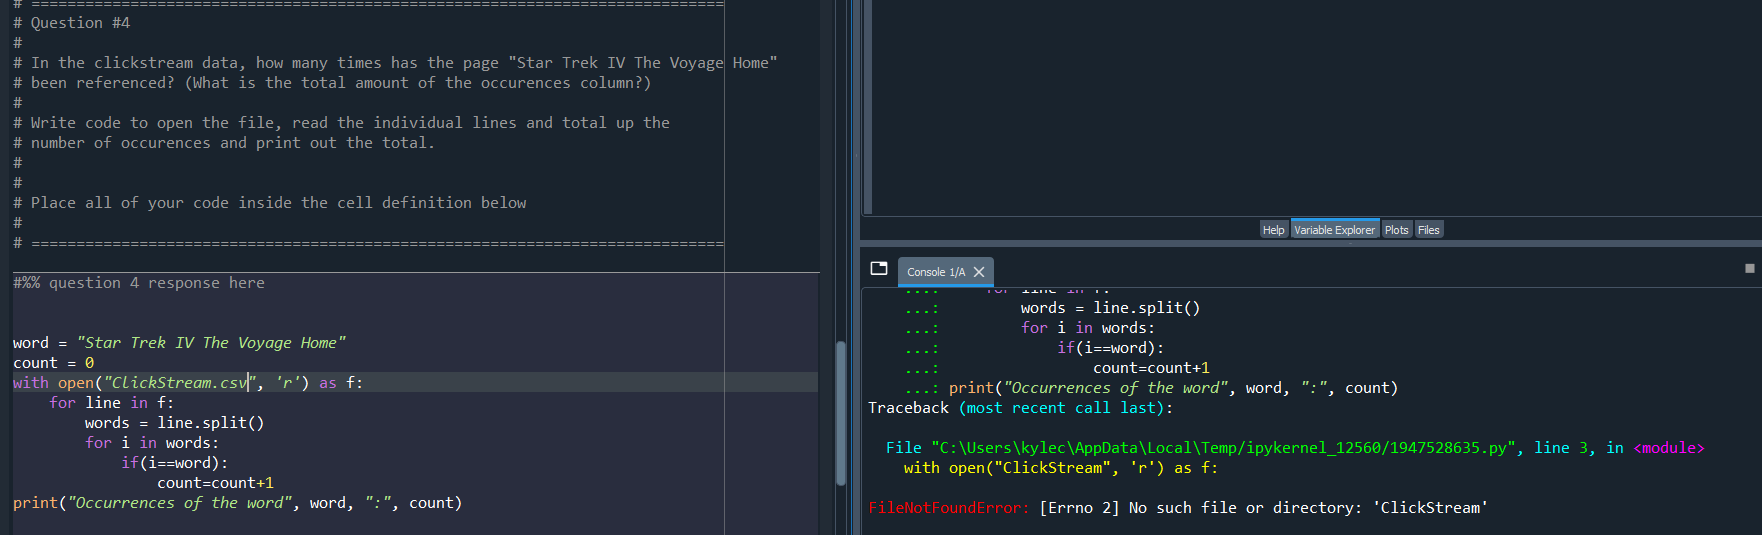
Task: Click 'count=count+1' line in the editor
Action: [215, 483]
